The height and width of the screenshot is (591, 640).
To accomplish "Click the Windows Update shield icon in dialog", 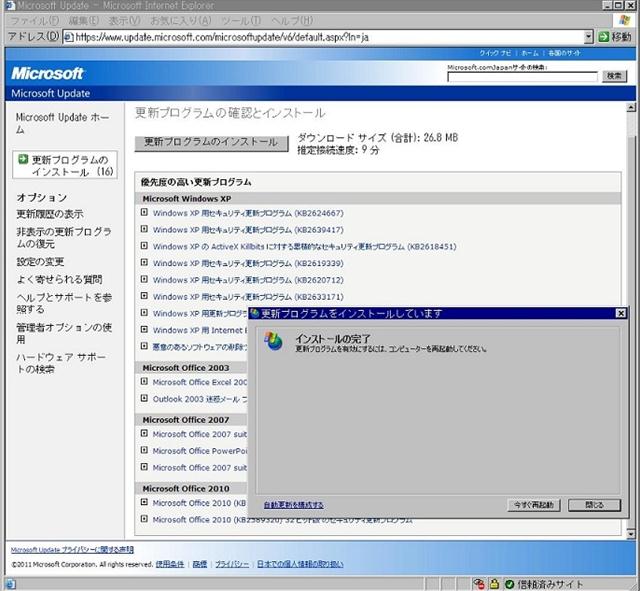I will coord(273,341).
